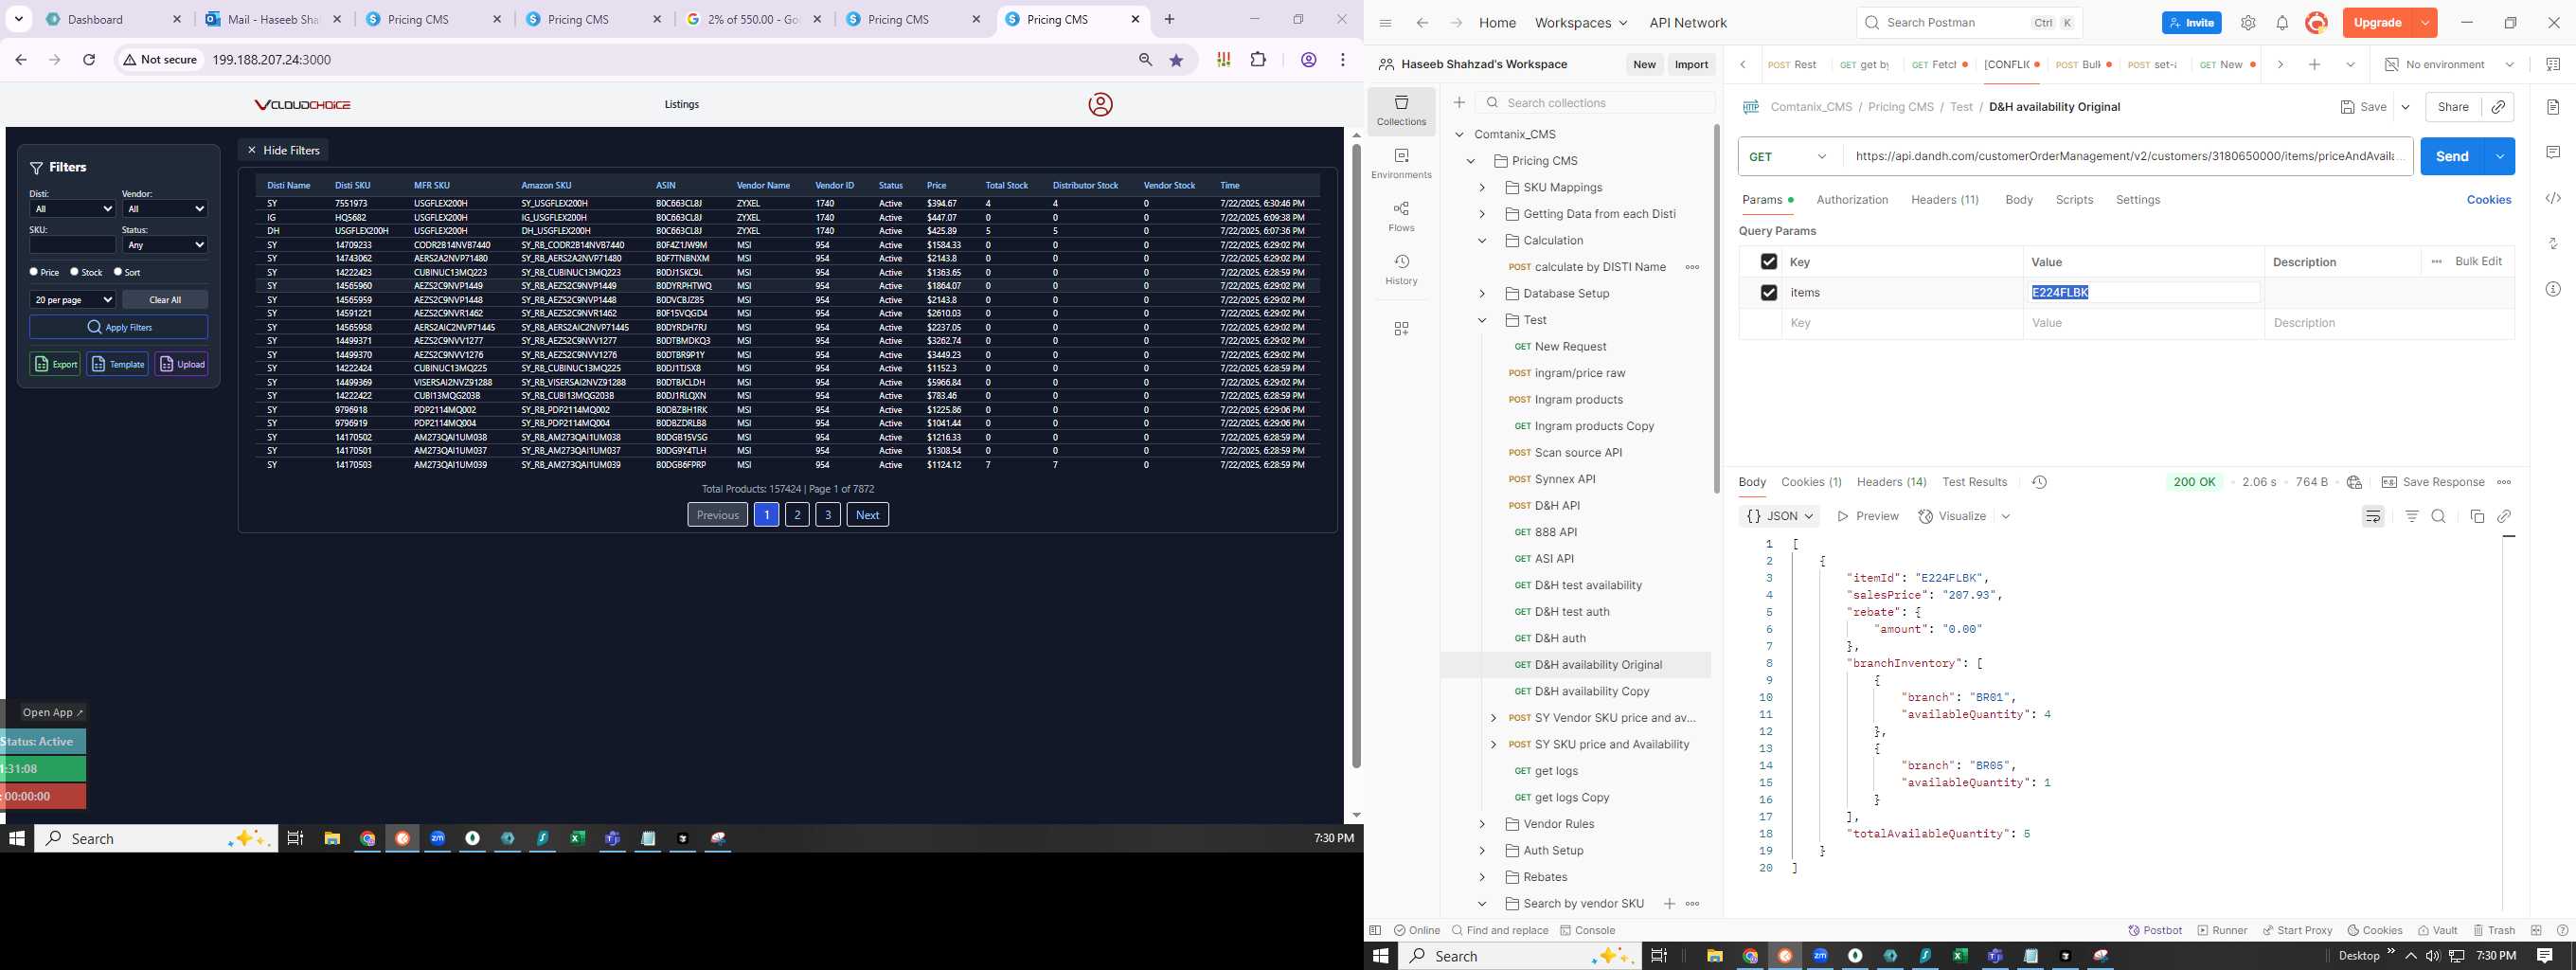Expand the Vendor Rules folder
Image resolution: width=2576 pixels, height=970 pixels.
[x=1482, y=824]
